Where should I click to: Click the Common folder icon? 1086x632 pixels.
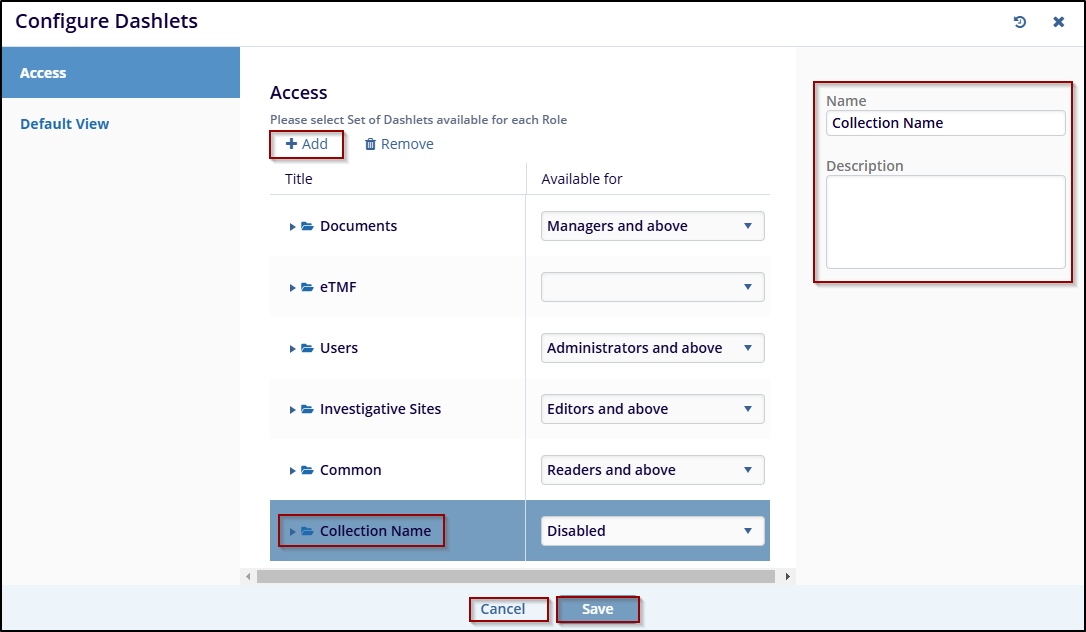[x=308, y=470]
